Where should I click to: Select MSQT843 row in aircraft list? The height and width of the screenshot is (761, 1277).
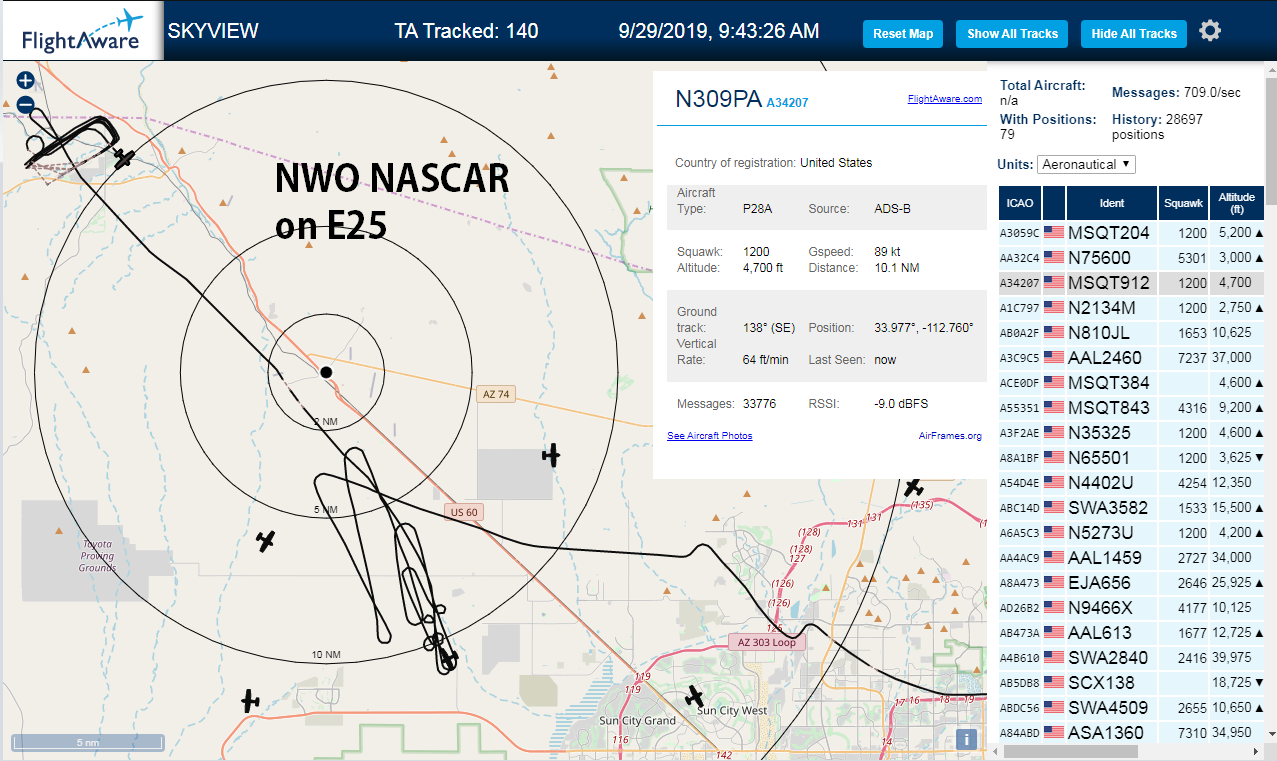tap(1132, 407)
